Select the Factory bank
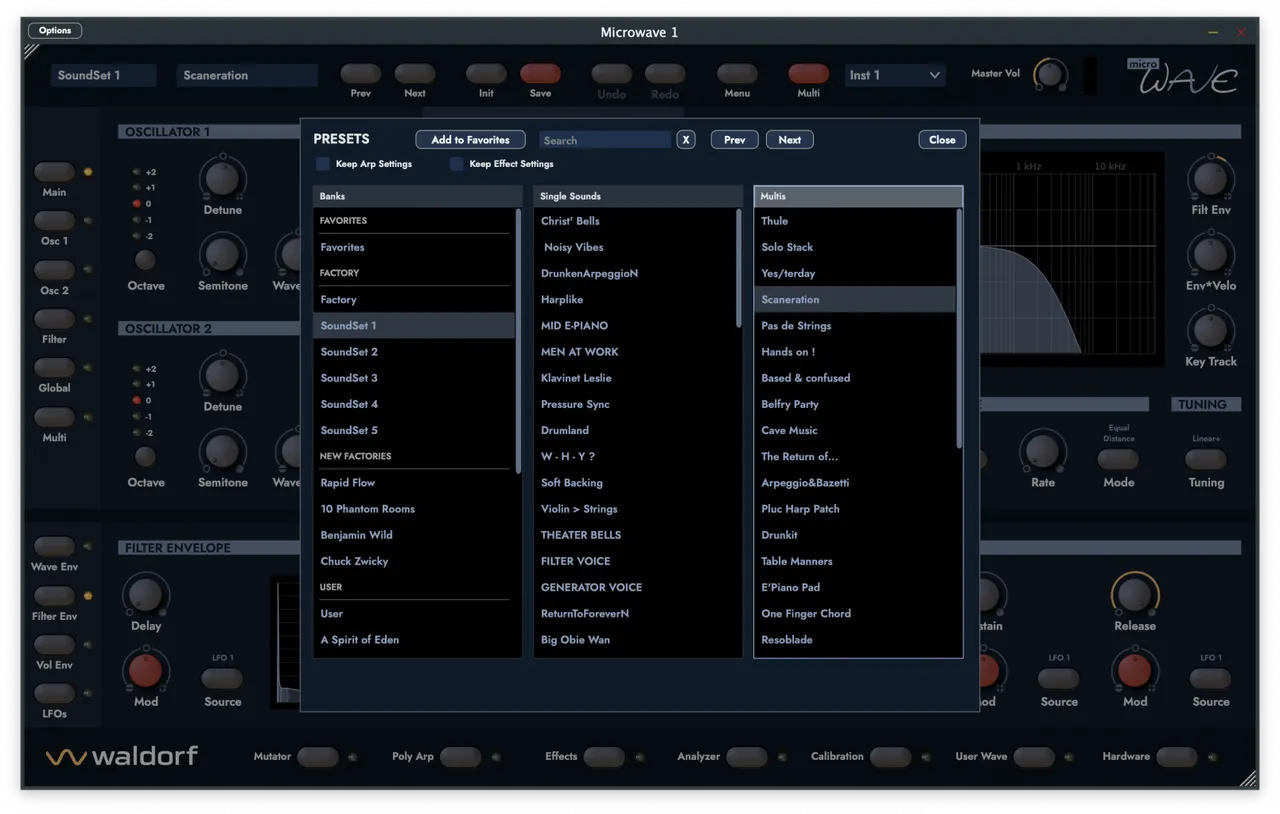Screen dimensions: 1280x814 click(414, 299)
